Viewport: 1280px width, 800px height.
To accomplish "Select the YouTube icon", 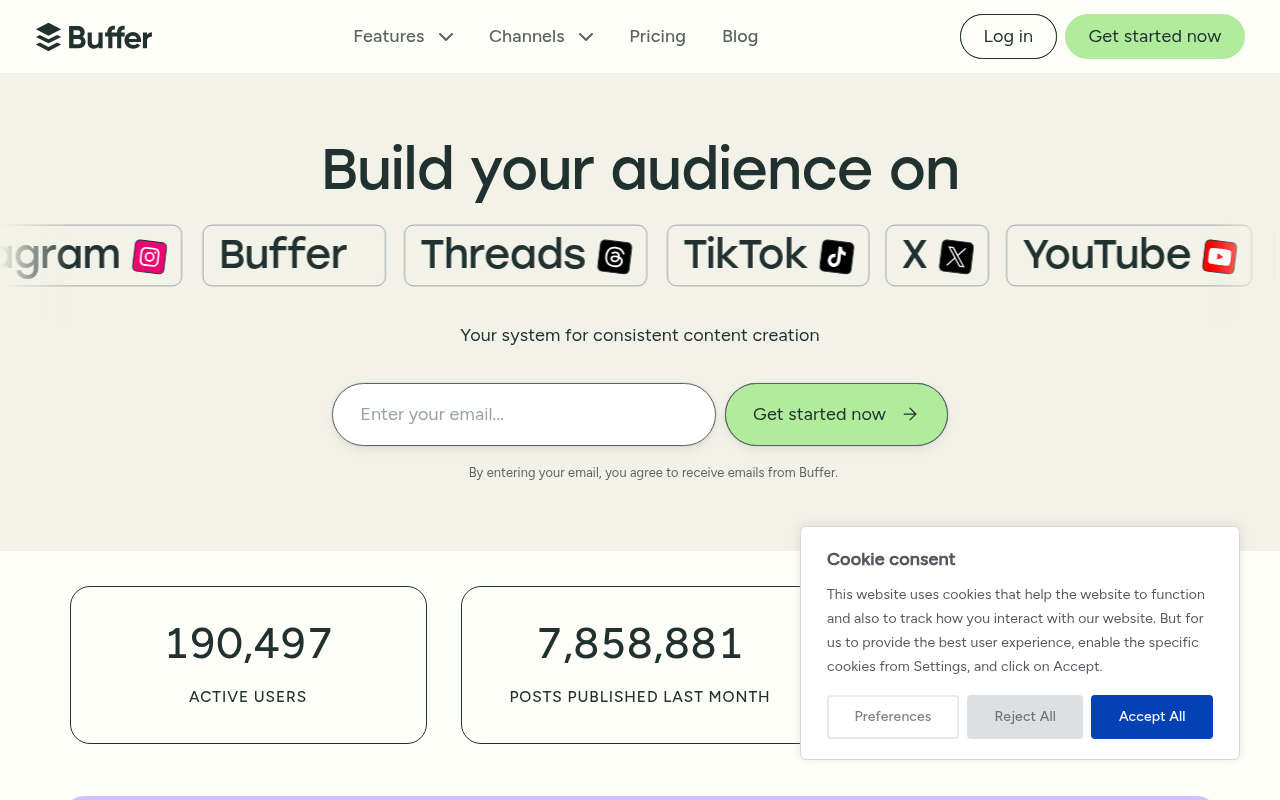I will tap(1218, 257).
